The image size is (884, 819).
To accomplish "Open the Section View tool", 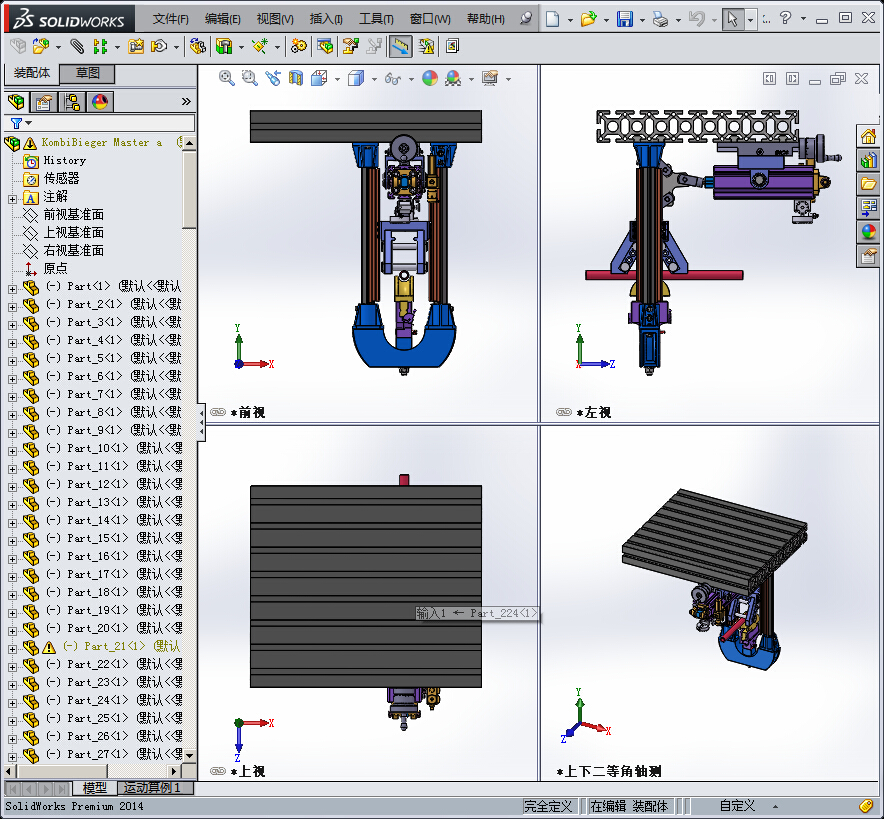I will coord(297,78).
